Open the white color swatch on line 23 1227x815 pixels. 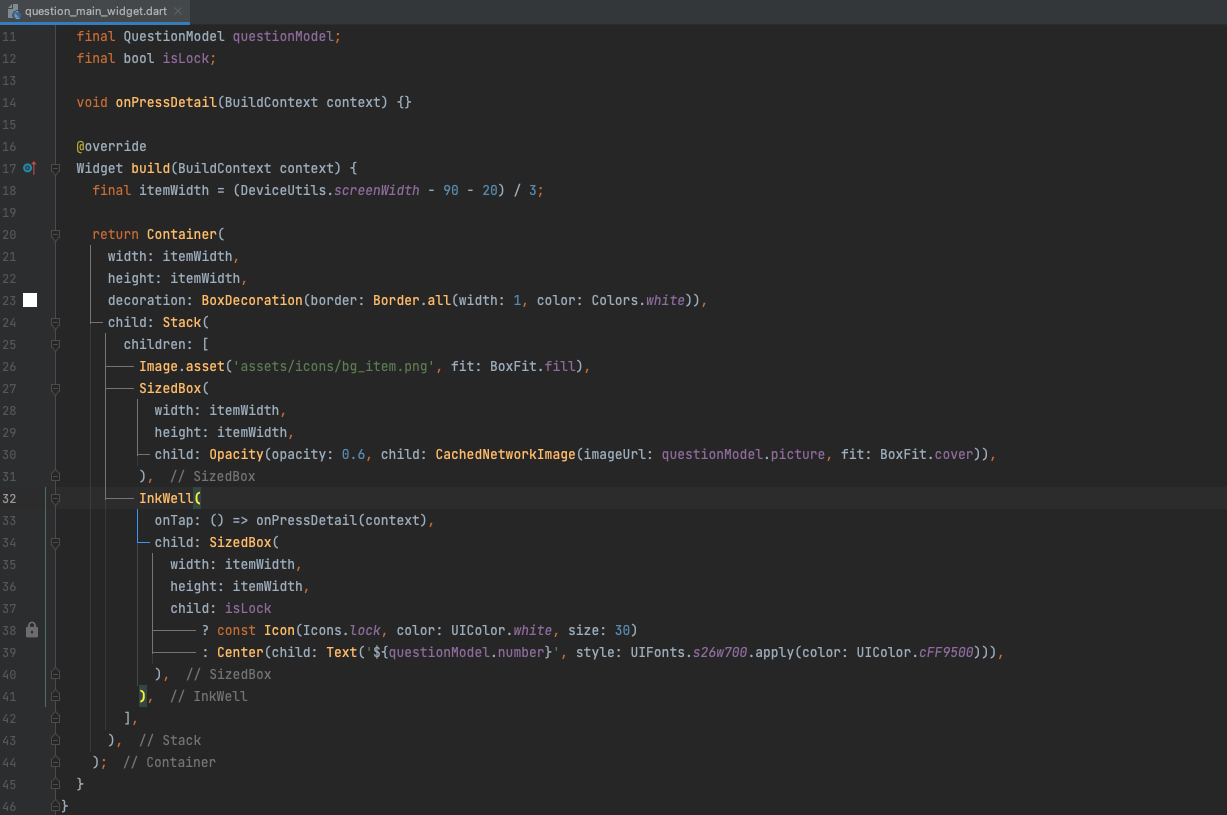coord(30,300)
